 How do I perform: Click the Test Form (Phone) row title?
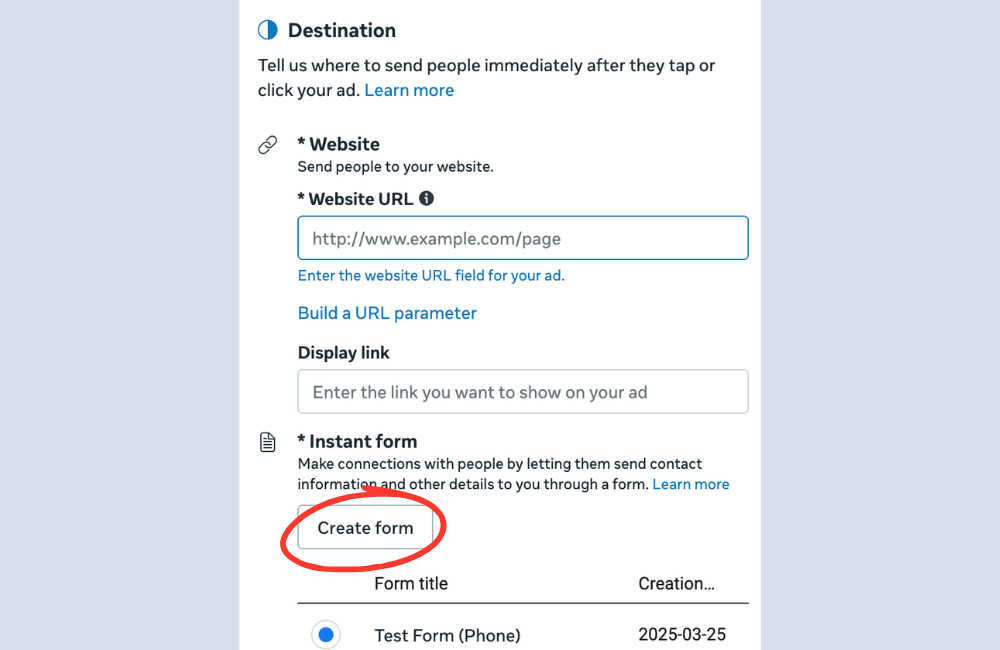pyautogui.click(x=447, y=635)
